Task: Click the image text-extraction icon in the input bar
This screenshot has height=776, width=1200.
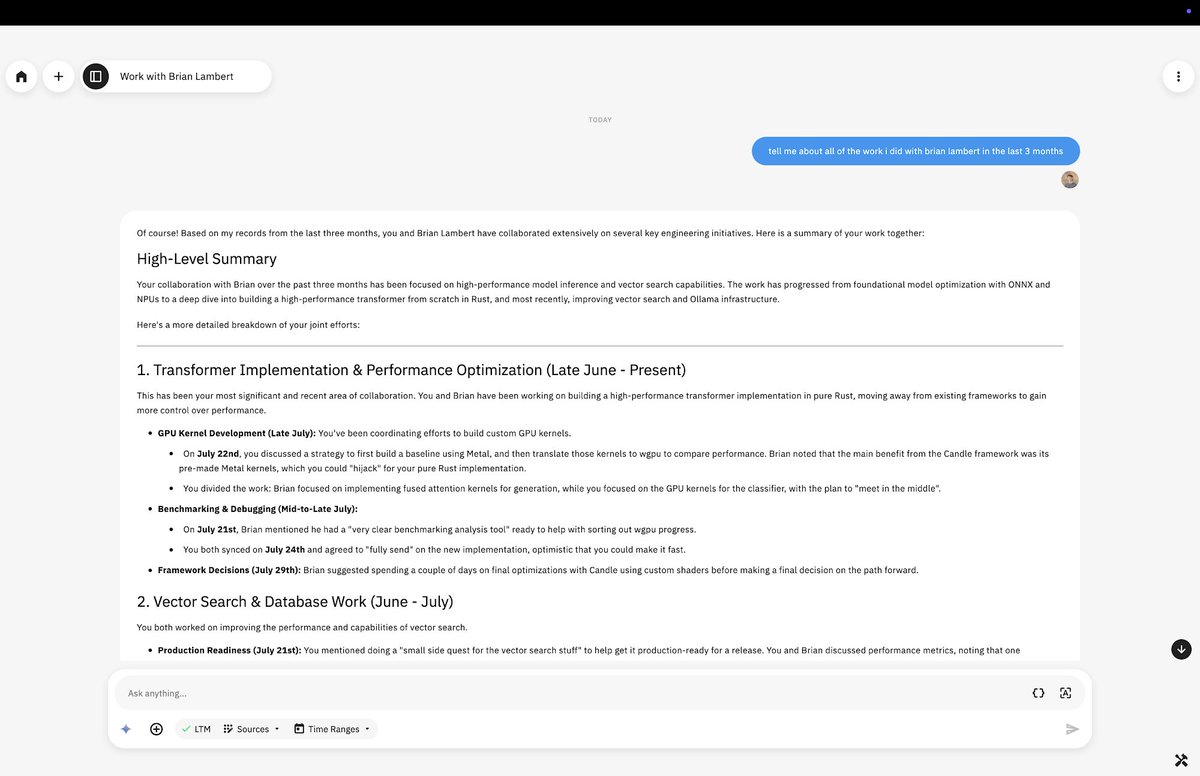Action: coord(1065,693)
